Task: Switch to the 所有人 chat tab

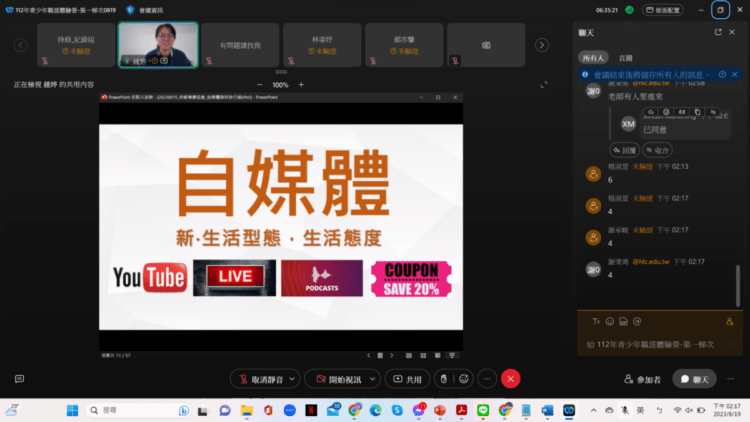Action: tap(593, 58)
